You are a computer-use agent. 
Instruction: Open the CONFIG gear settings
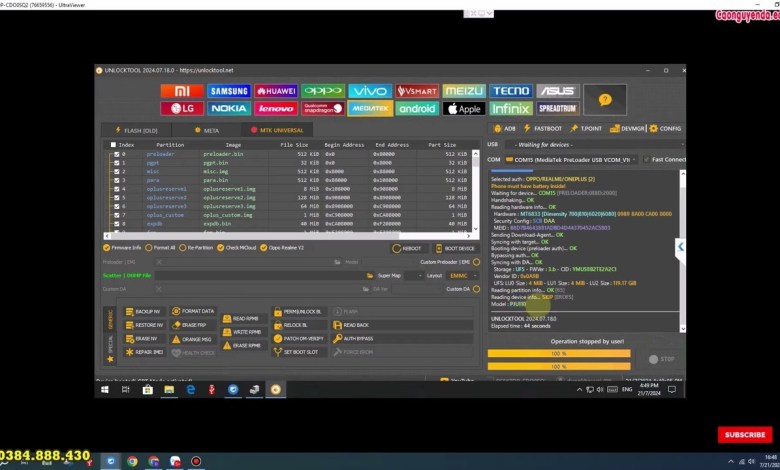(x=665, y=128)
